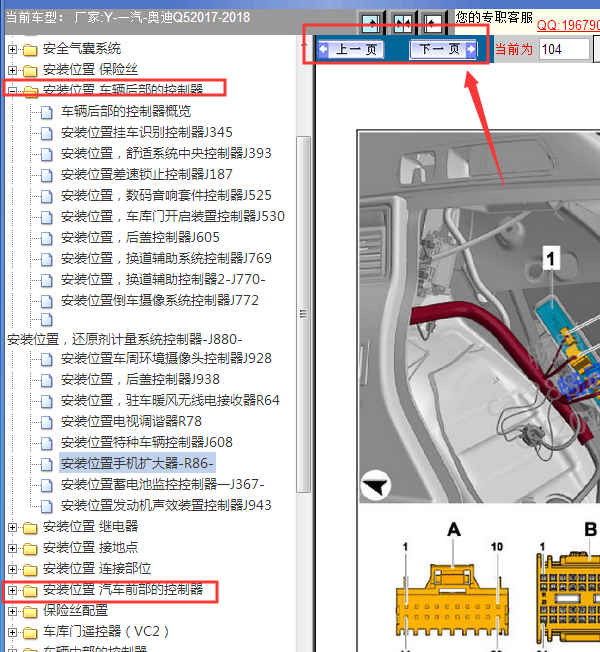This screenshot has height=652, width=600.
Task: Open 蓄电池监控控制器—J367- page
Action: (x=163, y=484)
